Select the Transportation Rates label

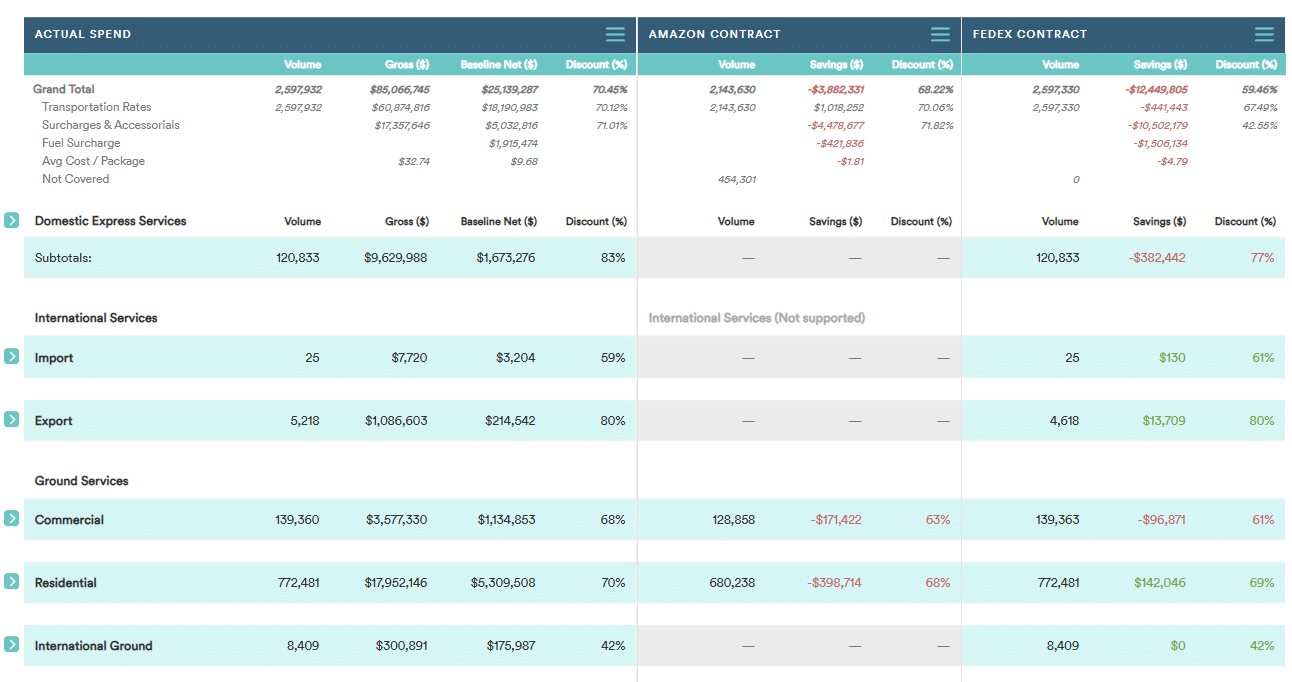96,107
